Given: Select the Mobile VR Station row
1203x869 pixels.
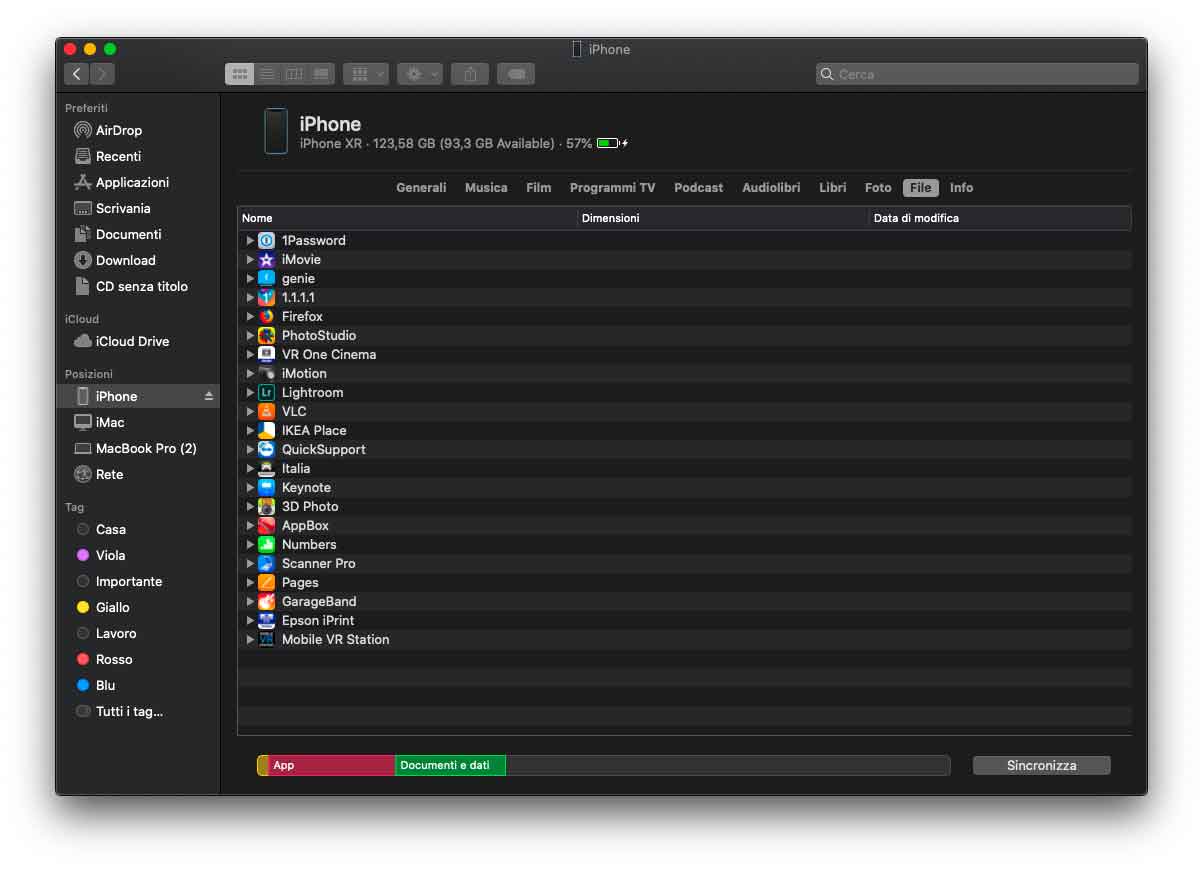Looking at the screenshot, I should pos(684,639).
